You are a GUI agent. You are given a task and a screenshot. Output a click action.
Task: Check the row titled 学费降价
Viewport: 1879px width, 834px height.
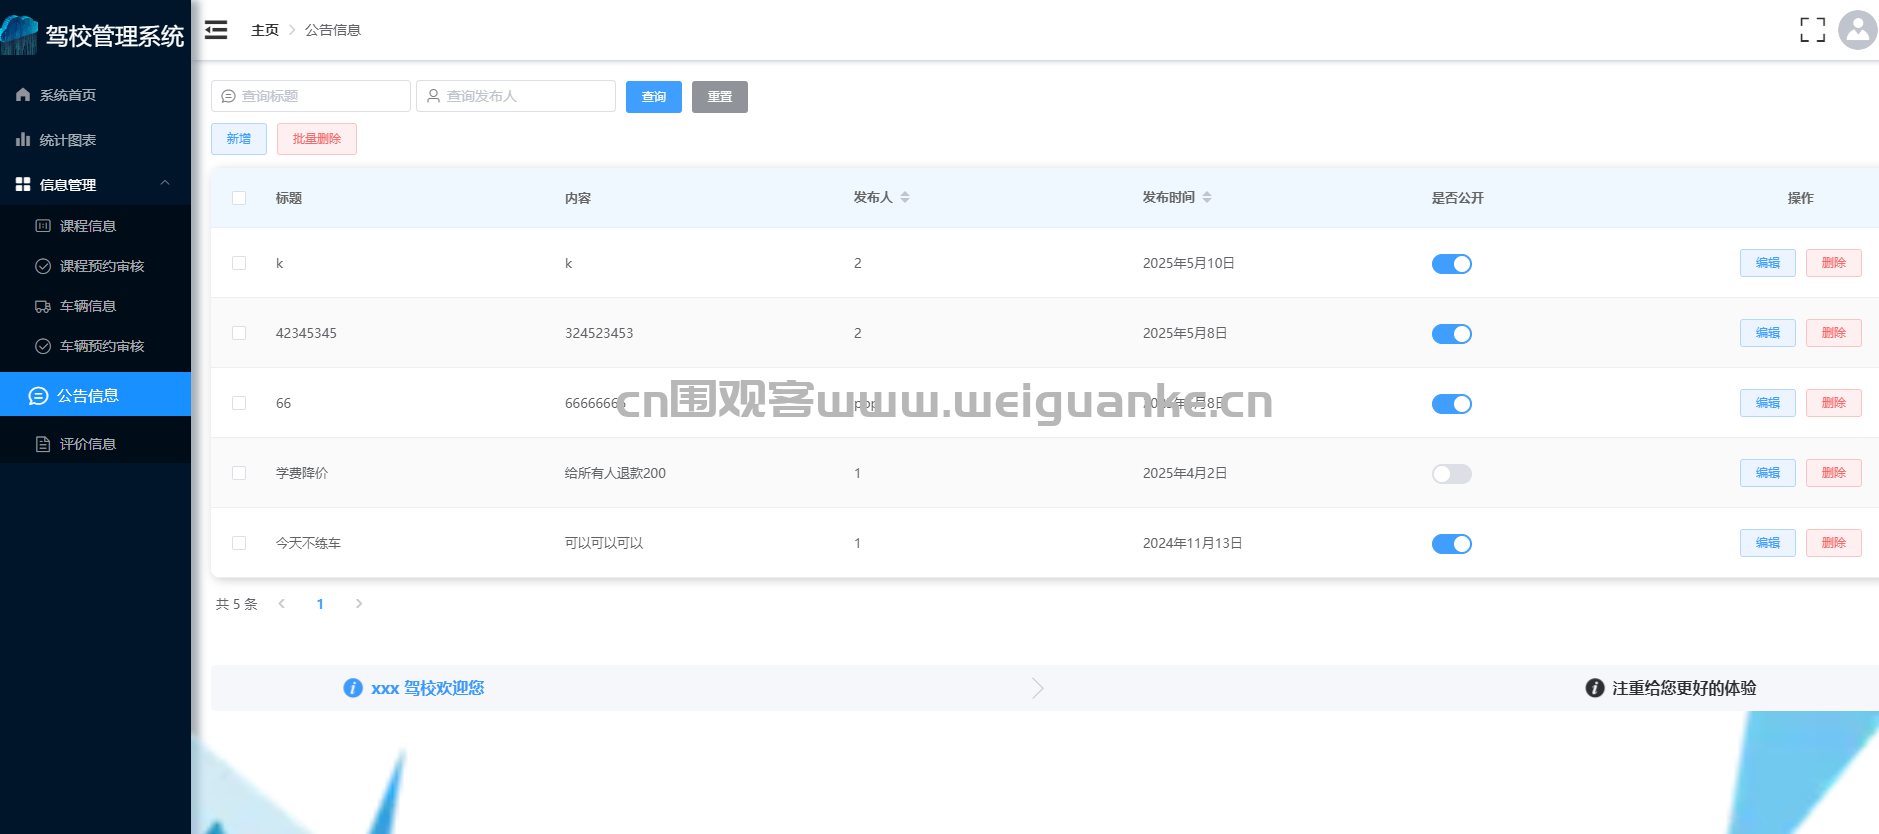[239, 473]
